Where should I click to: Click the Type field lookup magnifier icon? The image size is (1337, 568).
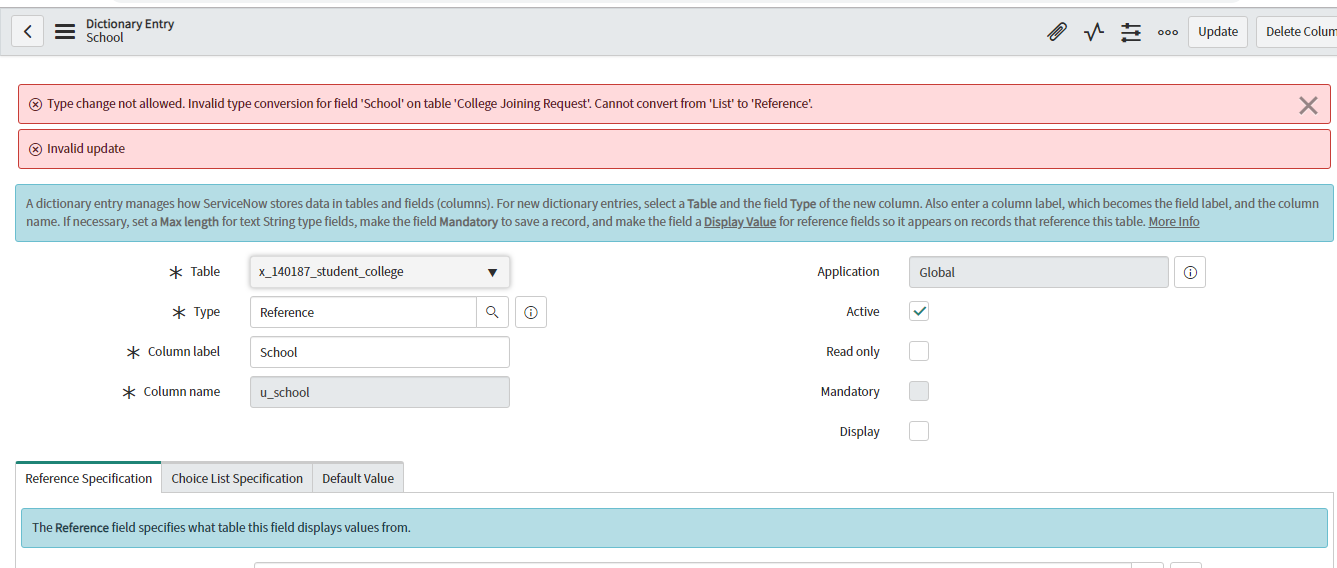[x=492, y=312]
